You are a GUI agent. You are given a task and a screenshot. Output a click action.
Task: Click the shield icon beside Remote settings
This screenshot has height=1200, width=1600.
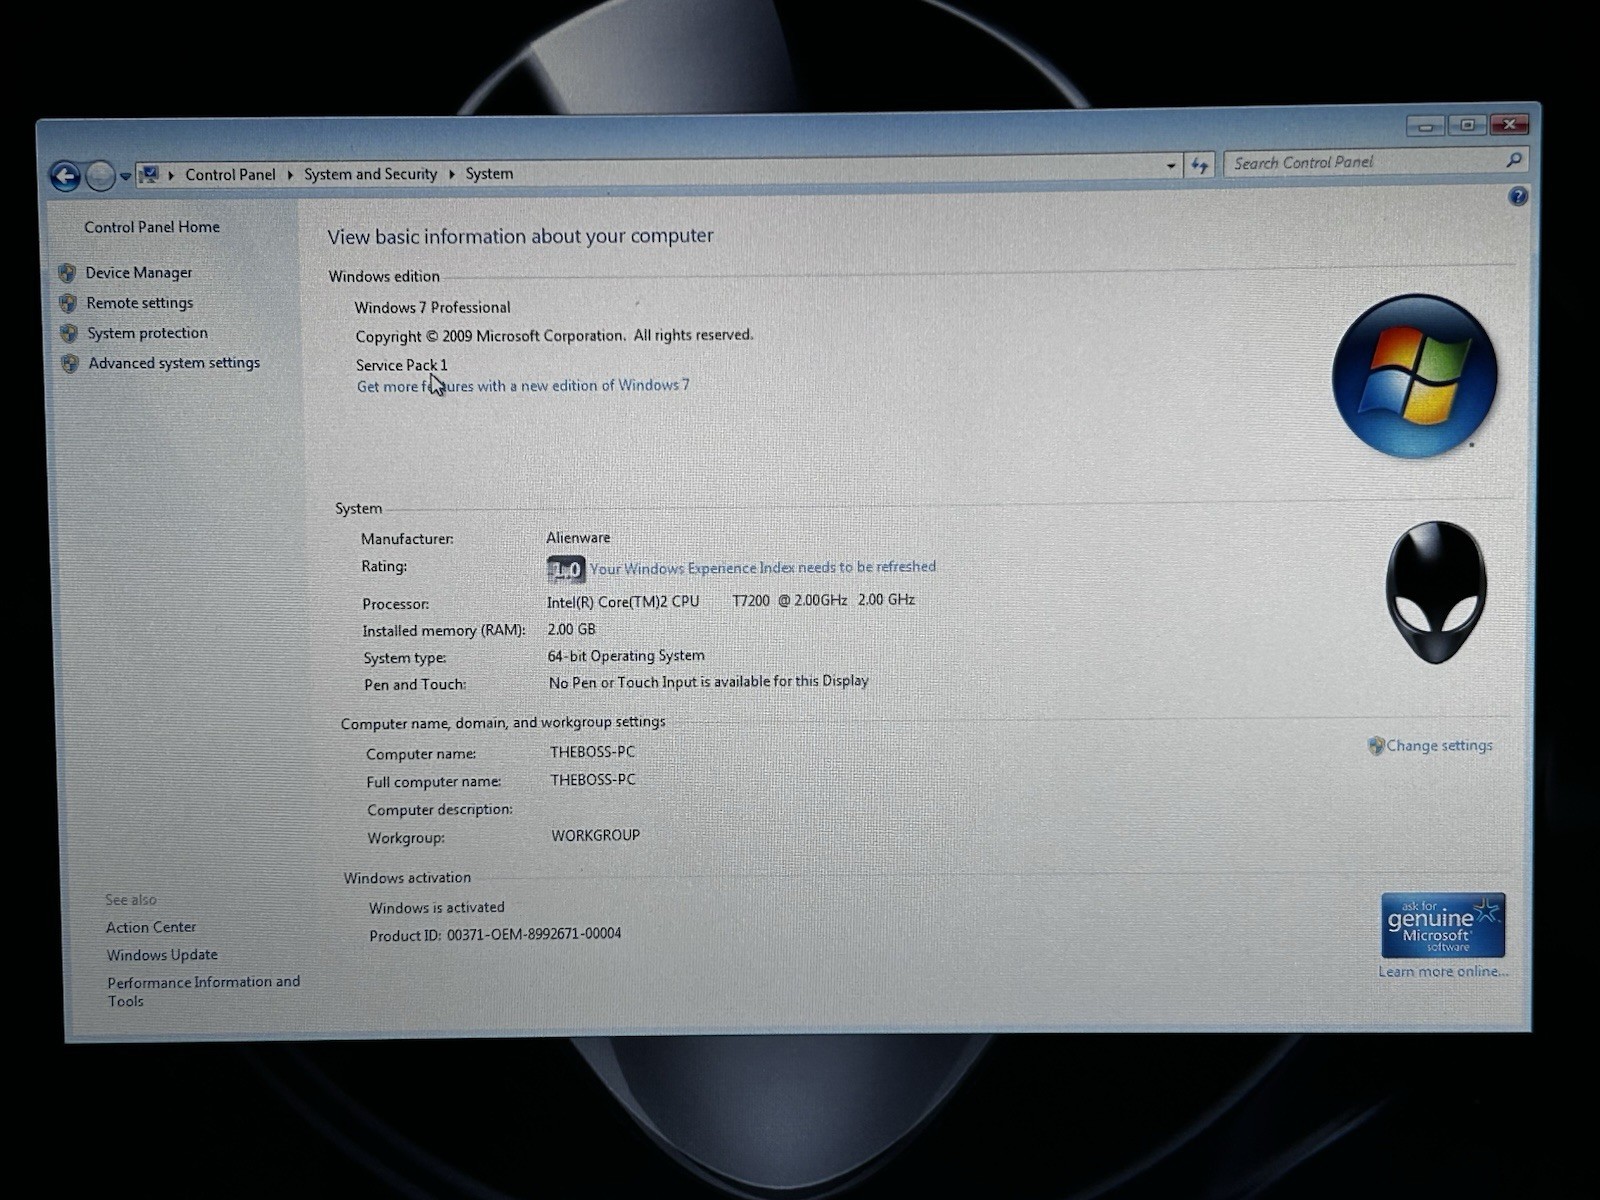[x=68, y=303]
